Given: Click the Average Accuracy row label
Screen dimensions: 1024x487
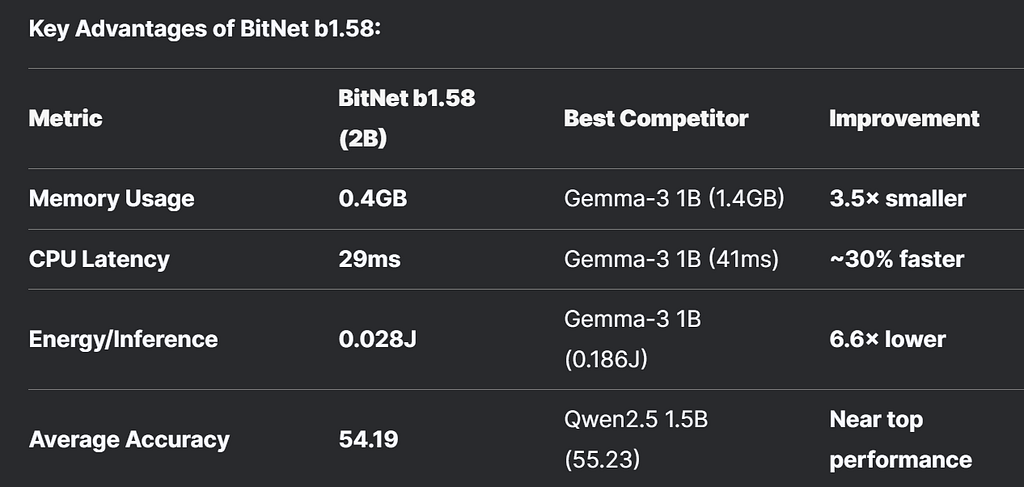Looking at the screenshot, I should (129, 439).
